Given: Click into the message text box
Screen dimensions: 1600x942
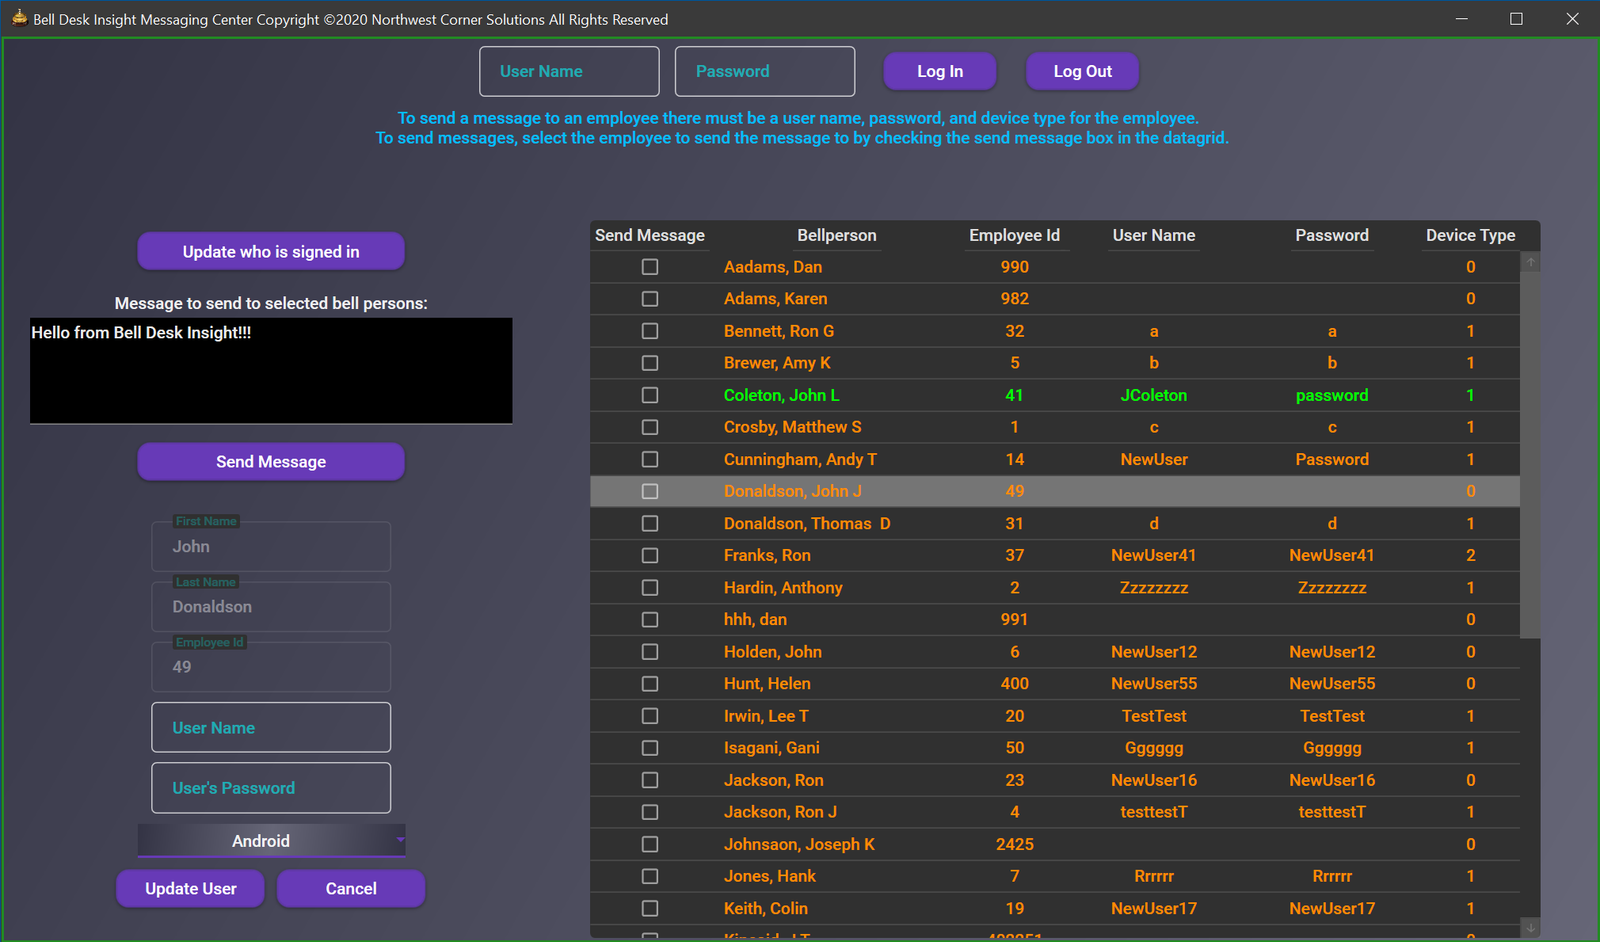Looking at the screenshot, I should pos(271,371).
